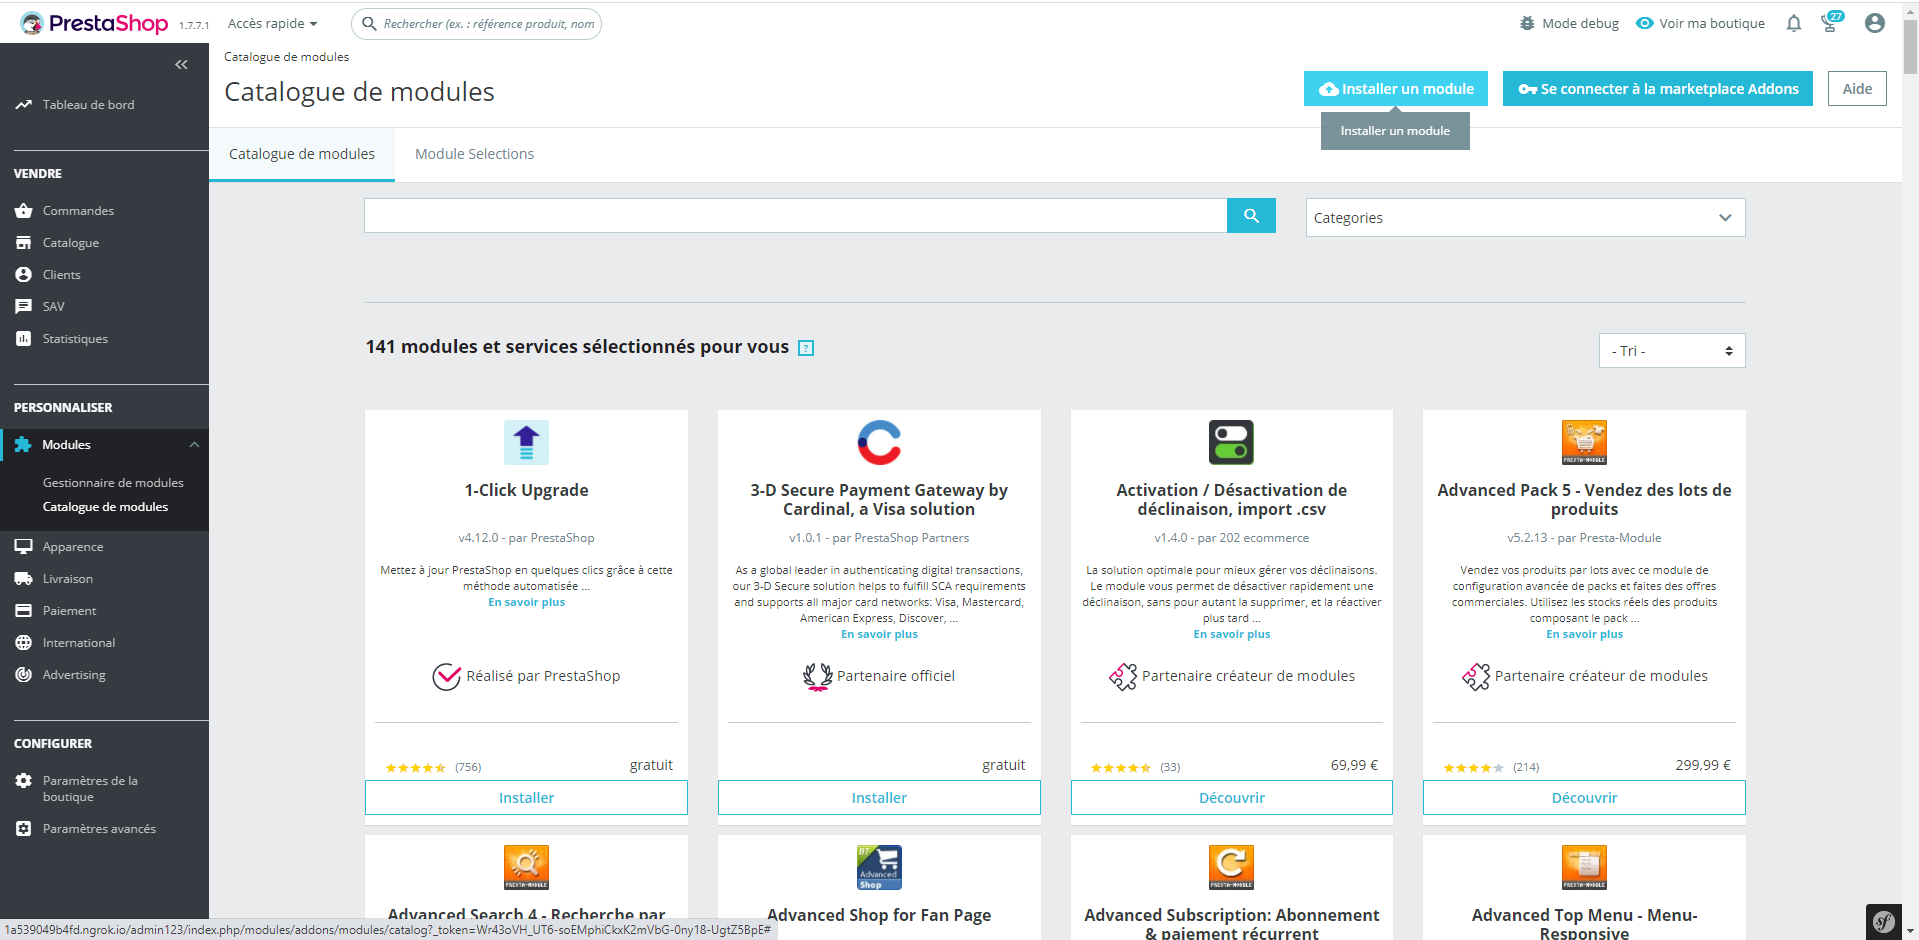Focus the module catalogue search field
Image resolution: width=1919 pixels, height=940 pixels.
click(795, 215)
